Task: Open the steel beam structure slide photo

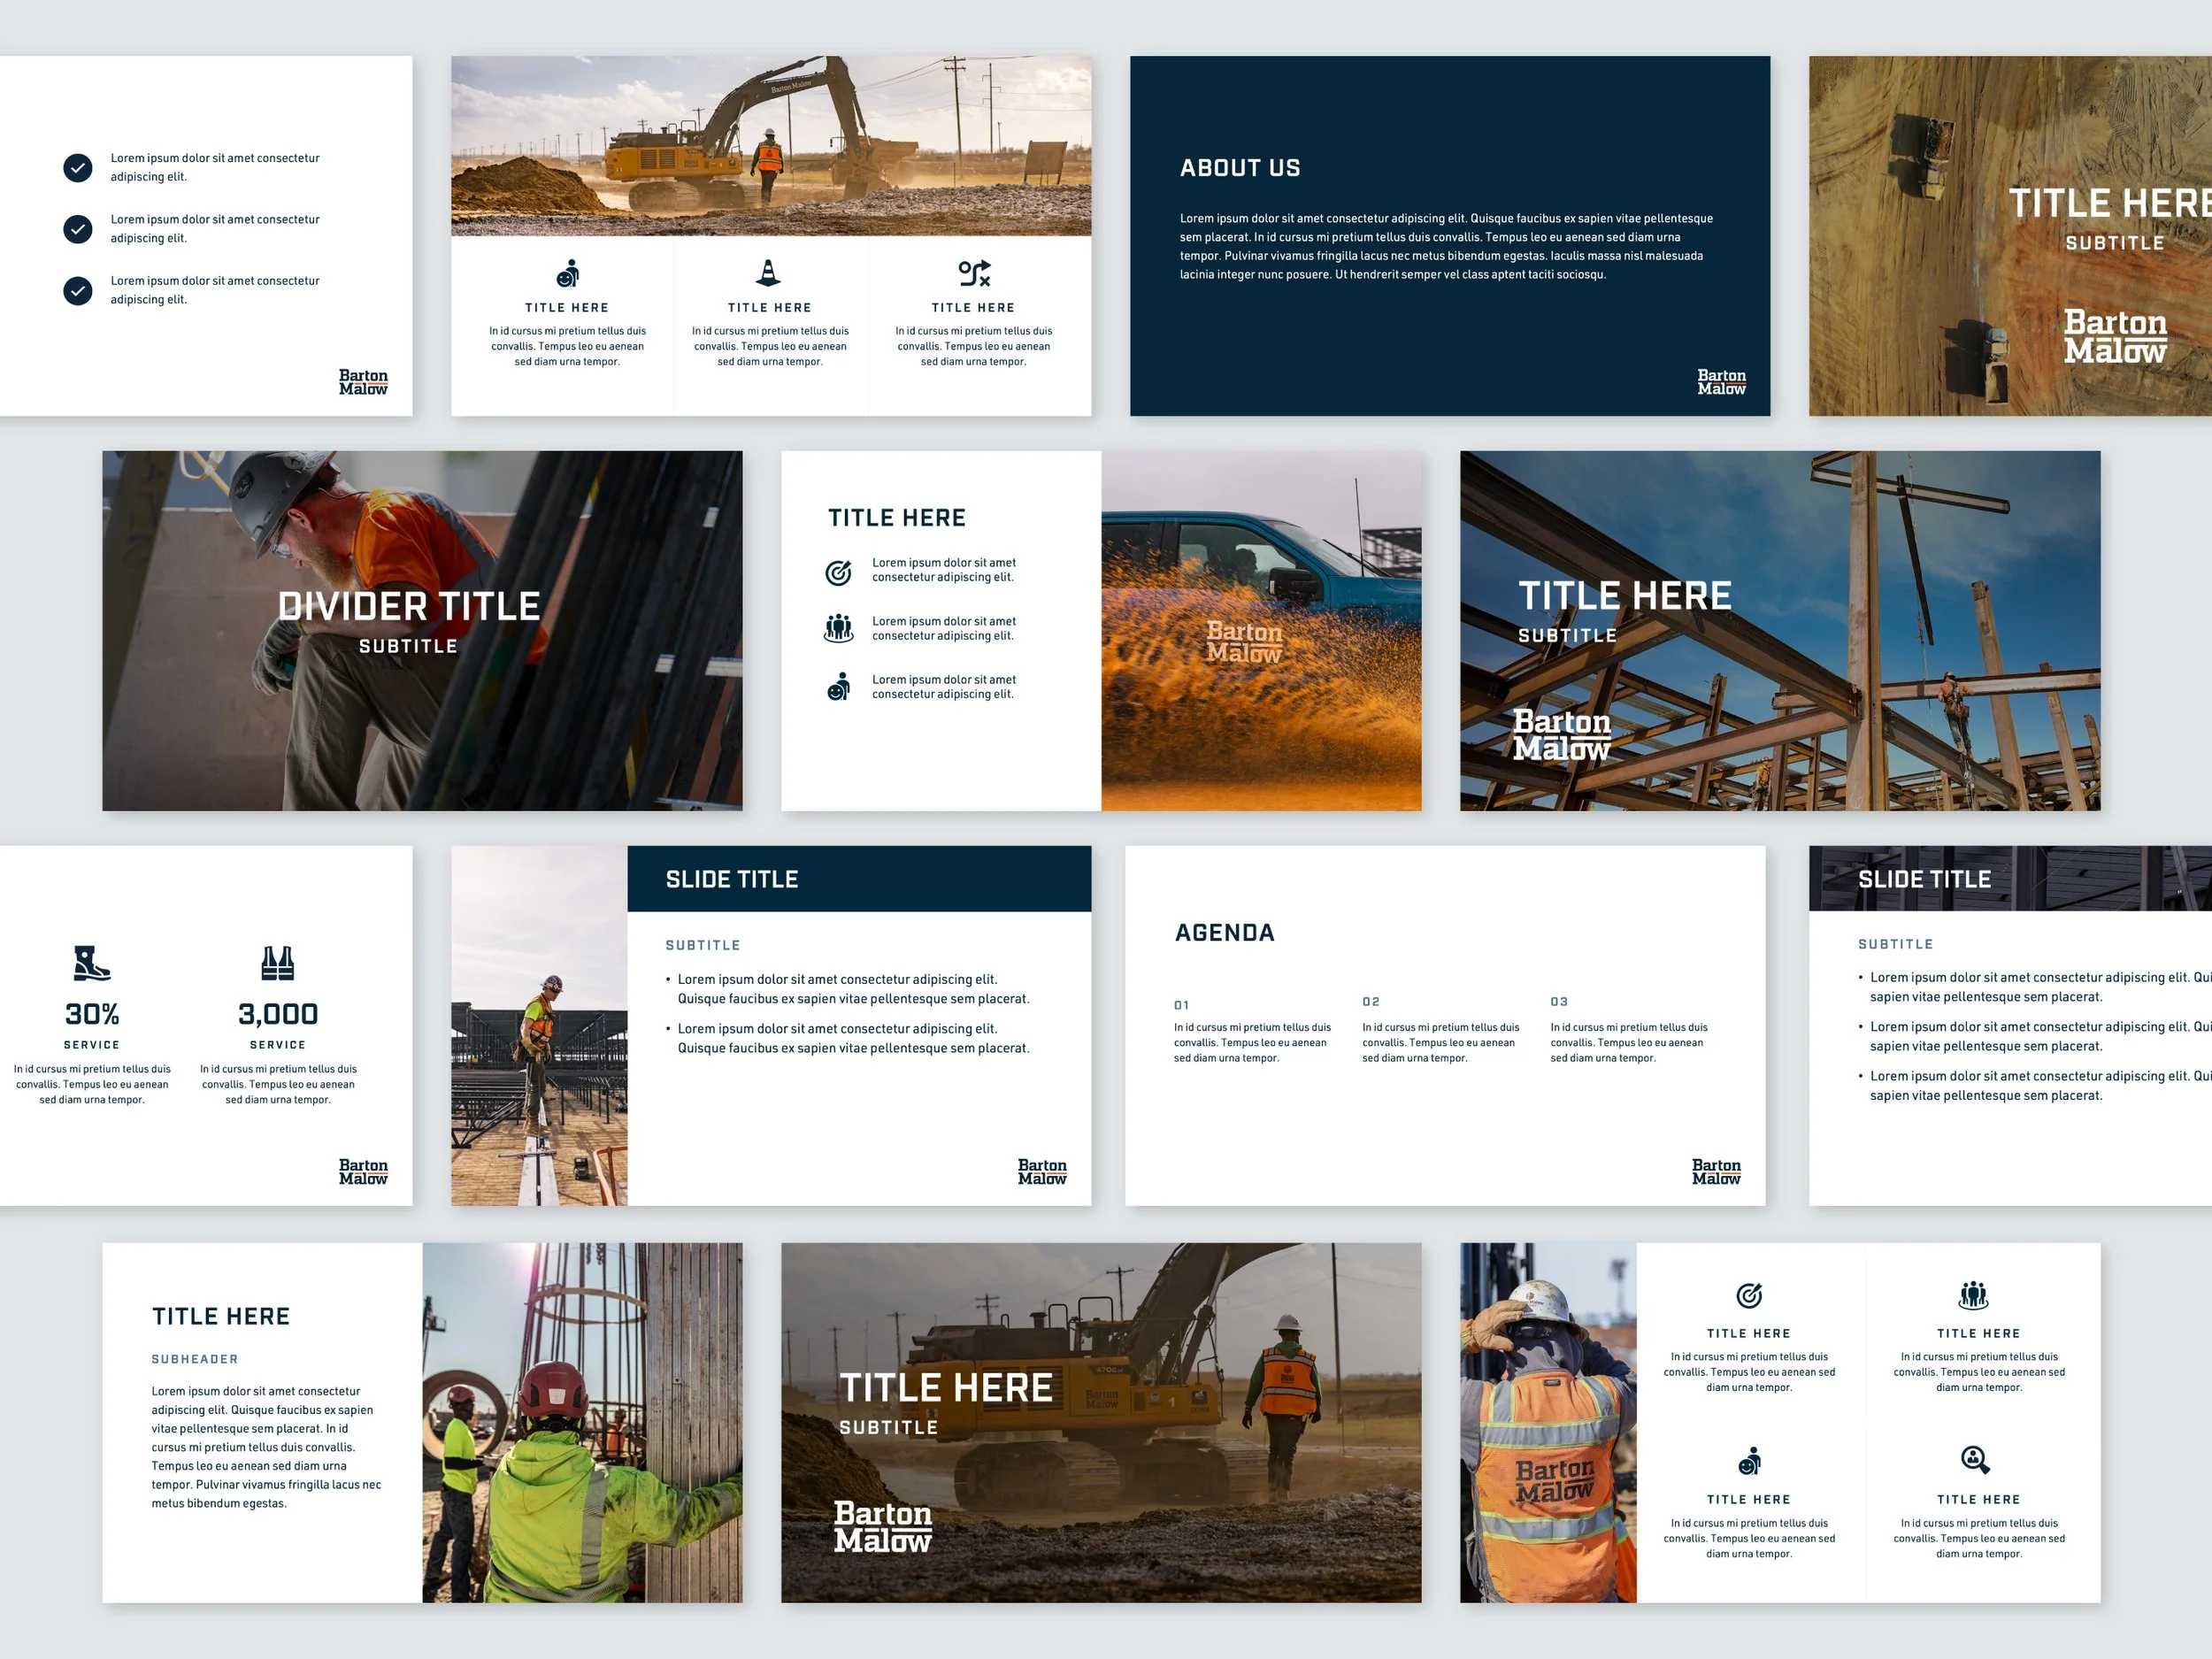Action: [1780, 631]
